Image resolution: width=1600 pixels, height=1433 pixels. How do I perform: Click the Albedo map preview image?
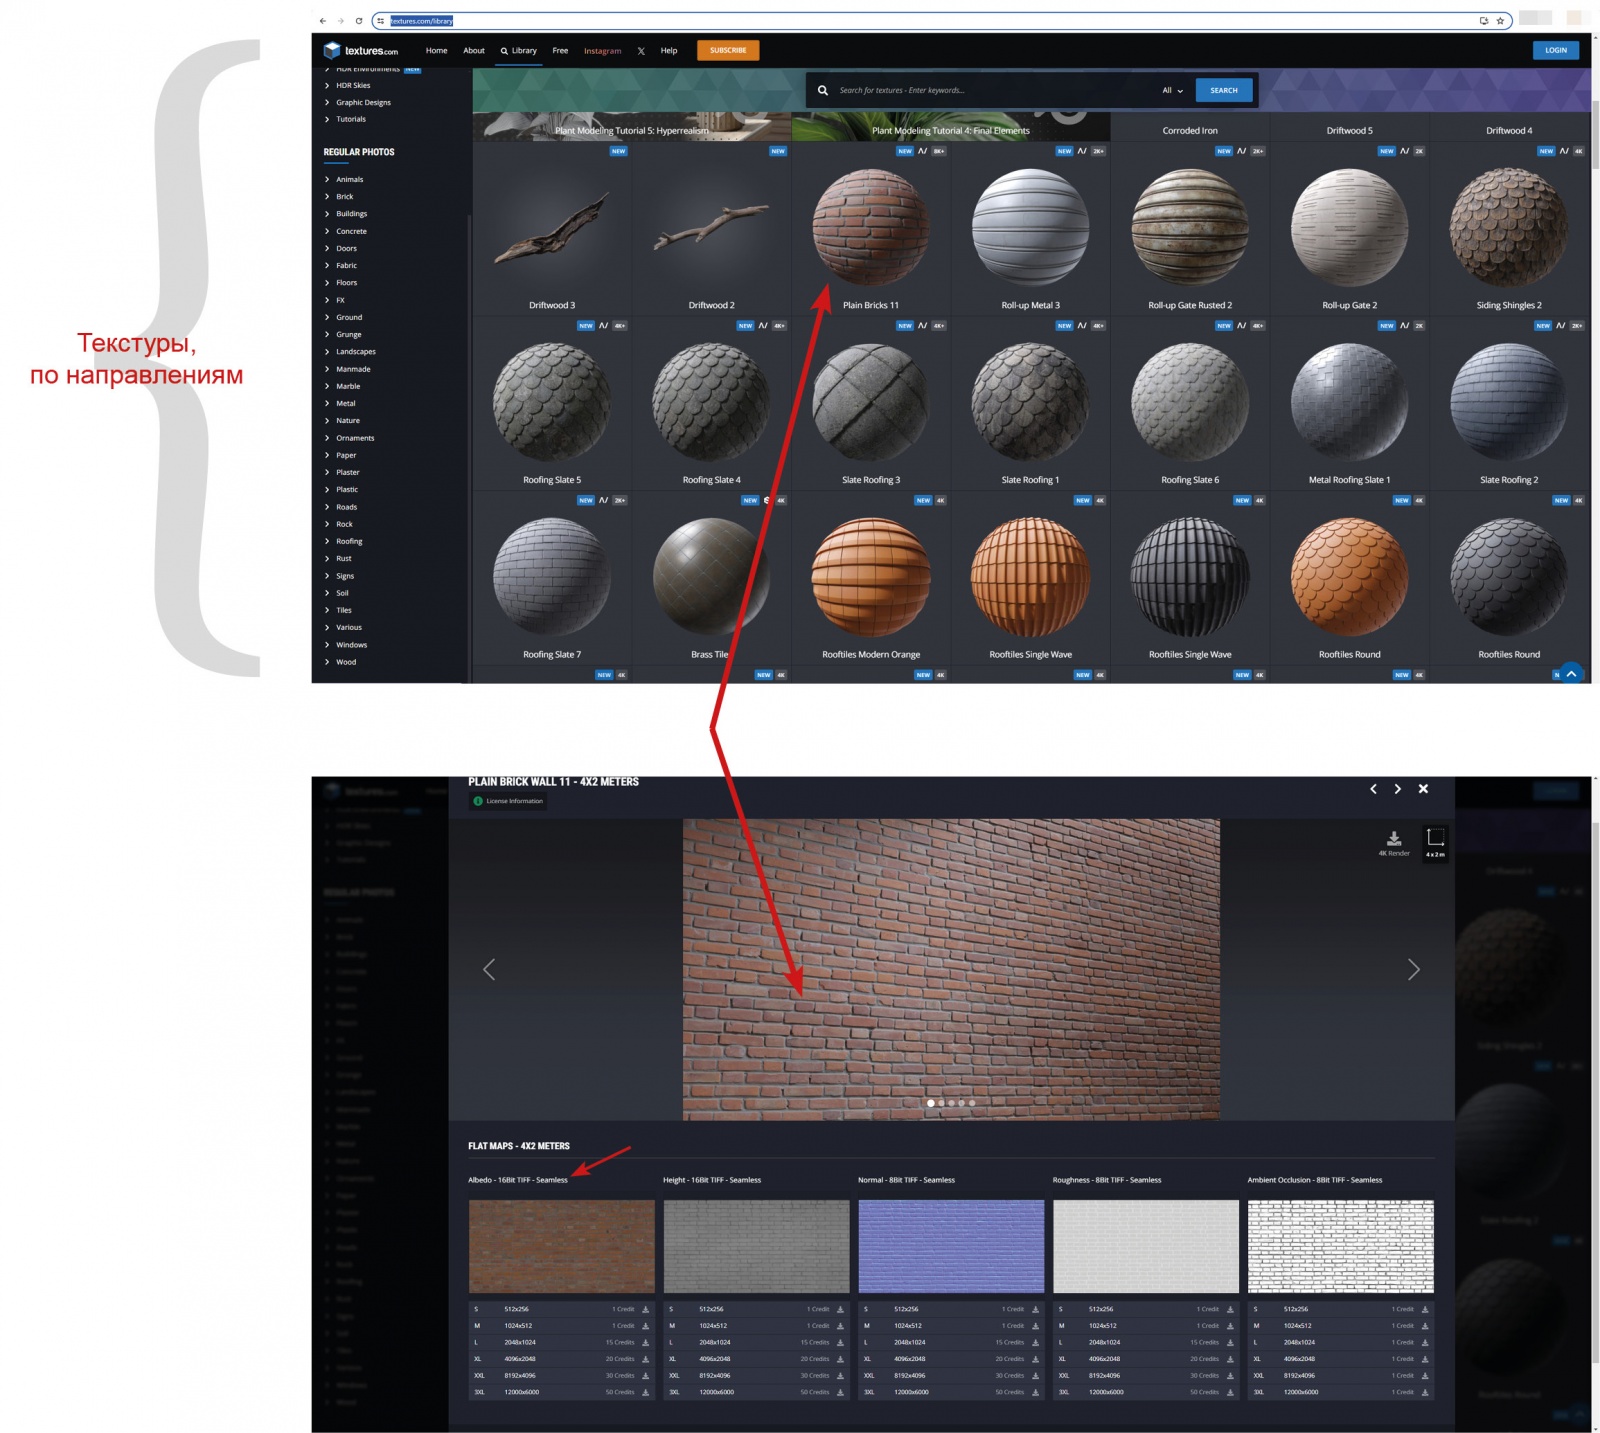(562, 1246)
